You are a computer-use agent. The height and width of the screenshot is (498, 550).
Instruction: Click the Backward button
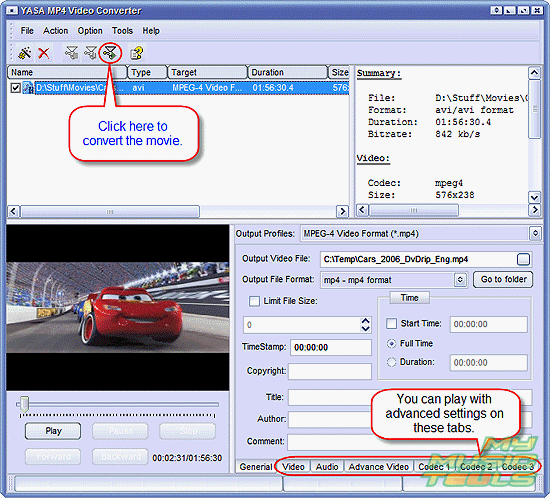click(120, 456)
